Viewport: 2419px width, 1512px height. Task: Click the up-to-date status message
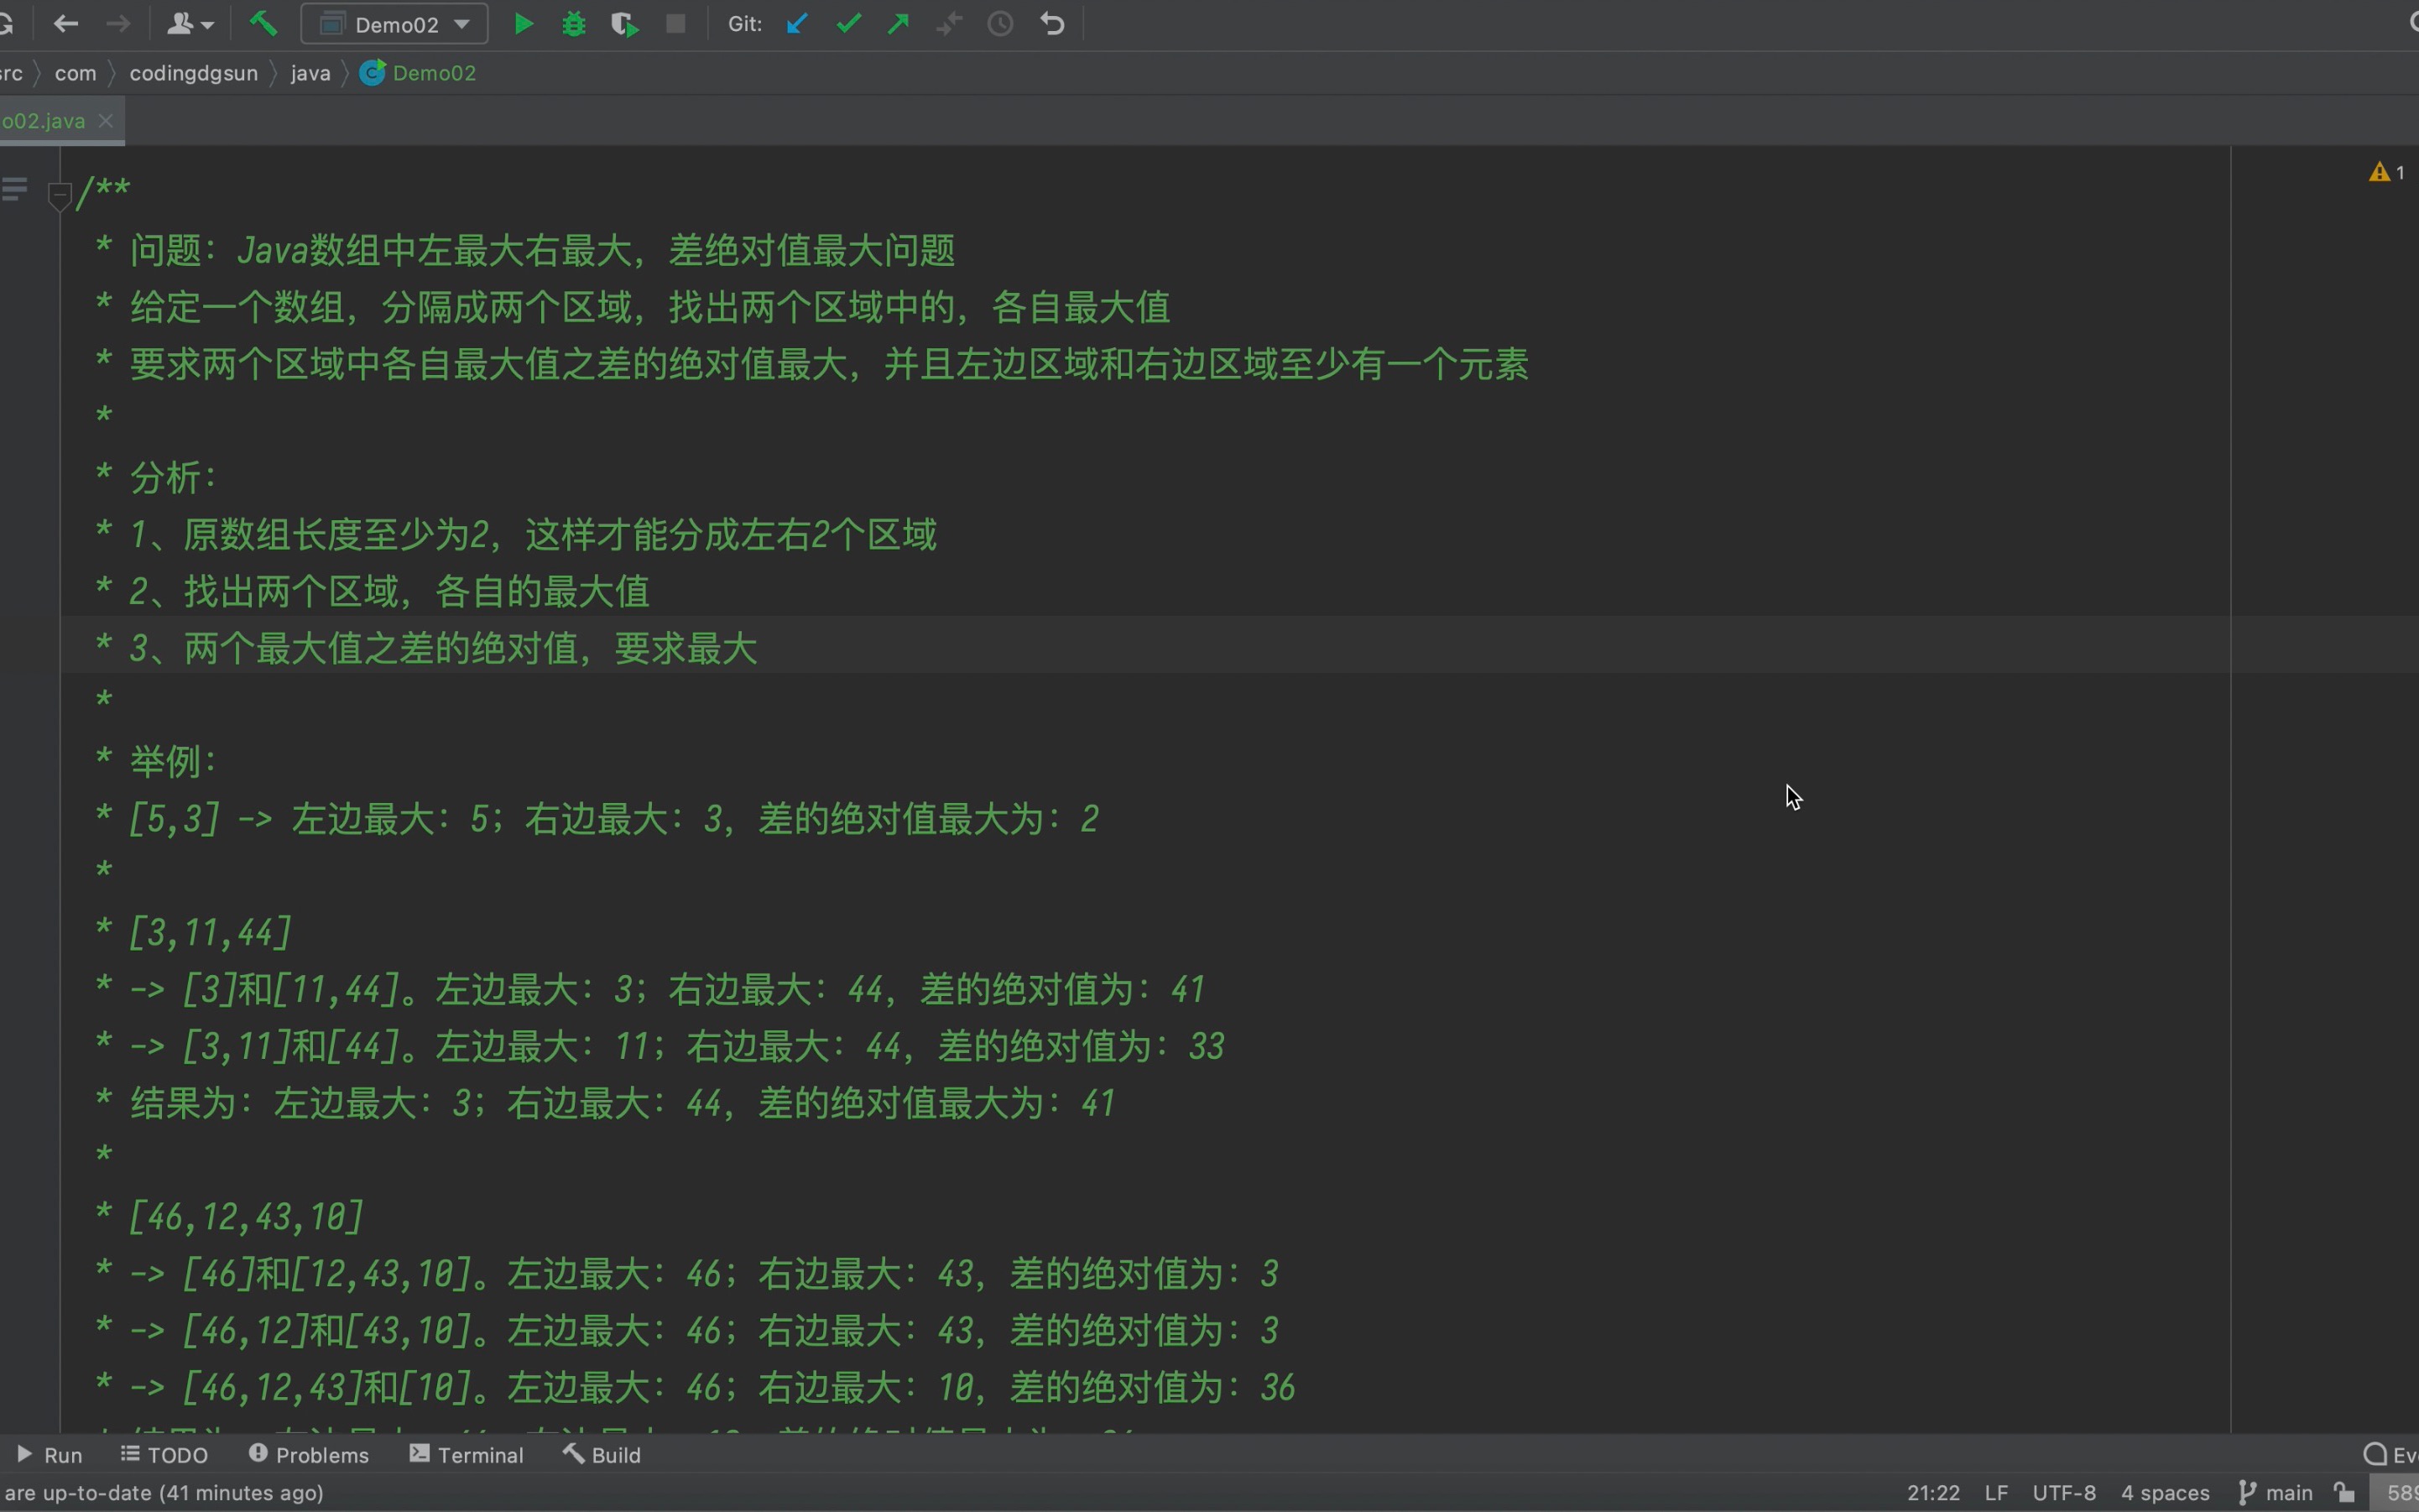click(162, 1493)
